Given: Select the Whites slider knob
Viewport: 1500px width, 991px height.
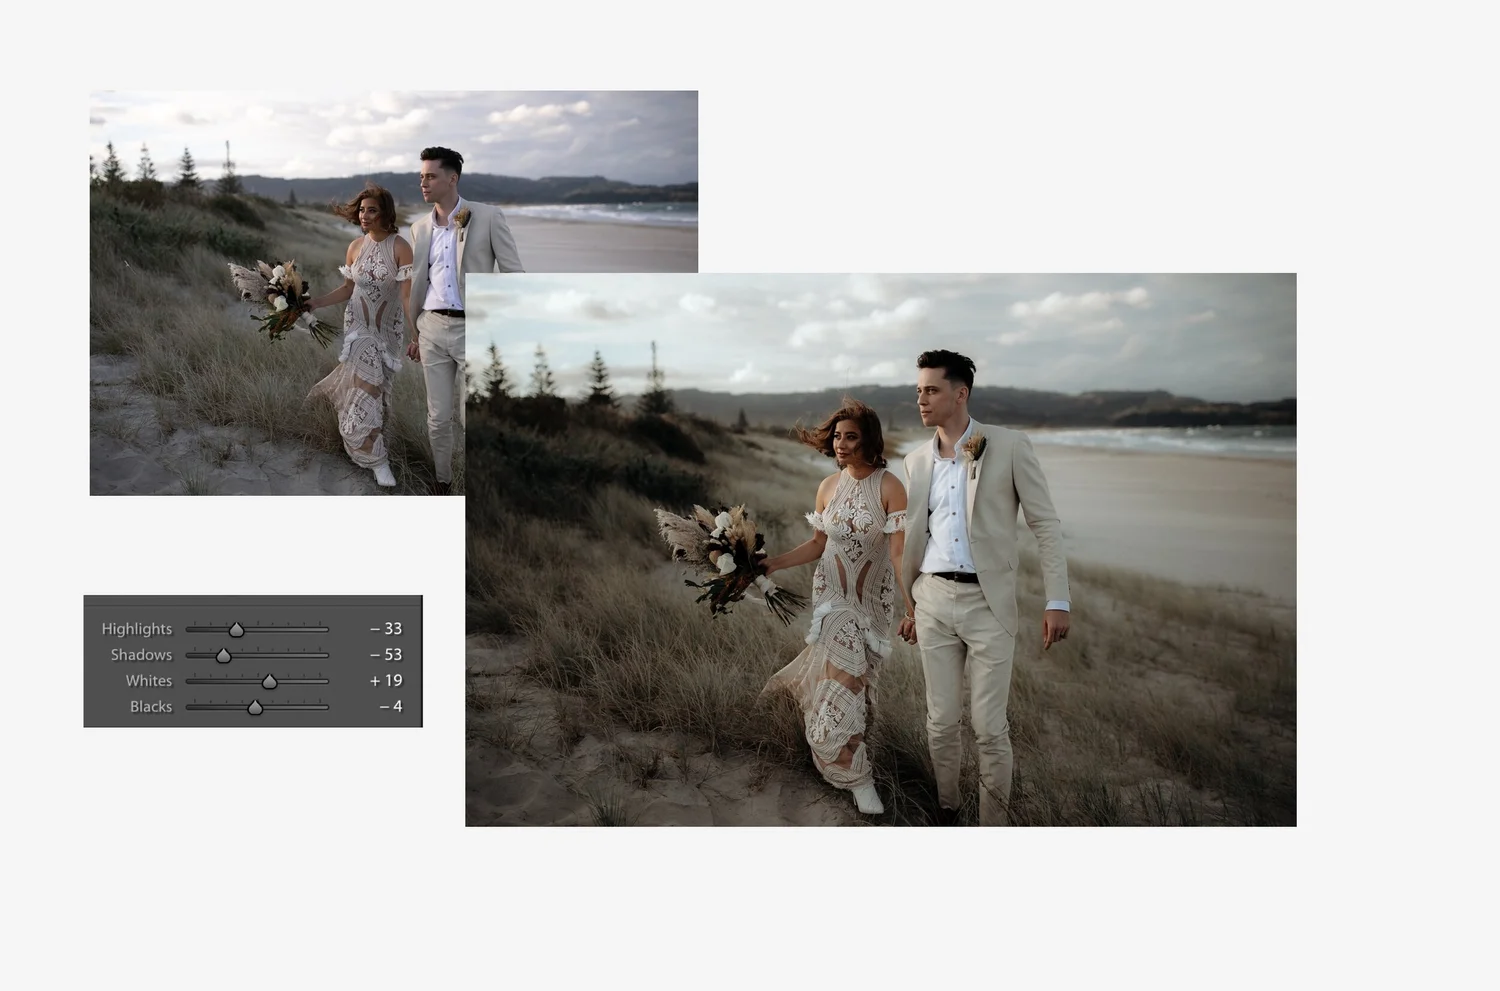Looking at the screenshot, I should tap(271, 681).
